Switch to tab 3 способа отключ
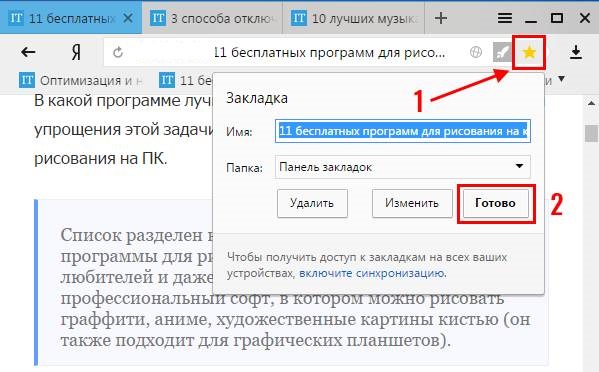The width and height of the screenshot is (599, 372). [x=212, y=18]
